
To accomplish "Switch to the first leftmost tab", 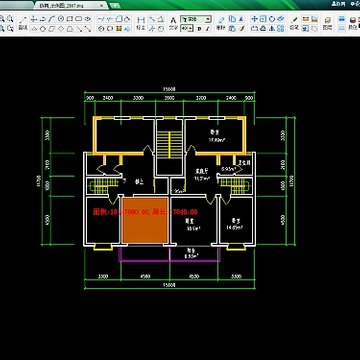I will pos(16,6).
